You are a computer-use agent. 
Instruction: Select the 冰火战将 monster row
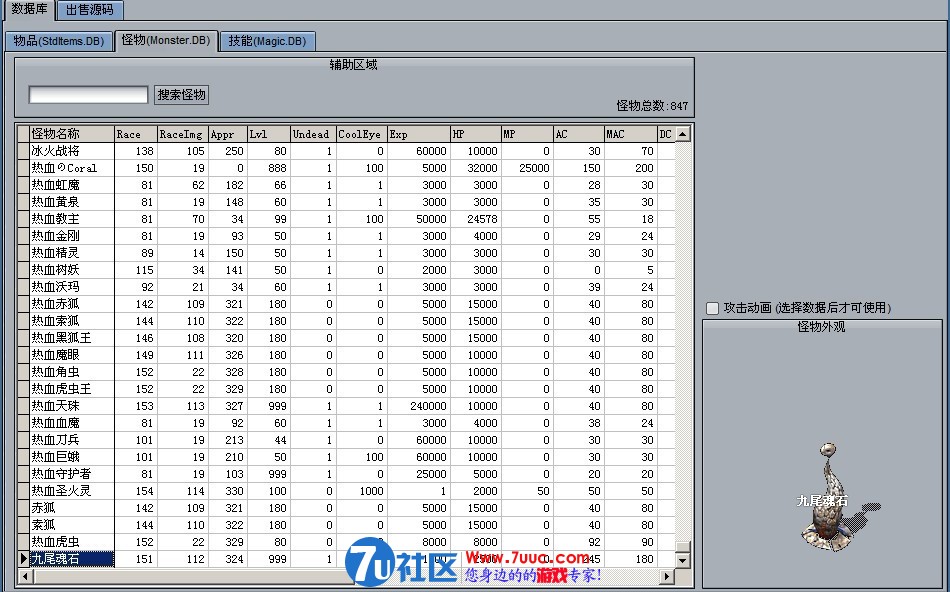(x=345, y=151)
